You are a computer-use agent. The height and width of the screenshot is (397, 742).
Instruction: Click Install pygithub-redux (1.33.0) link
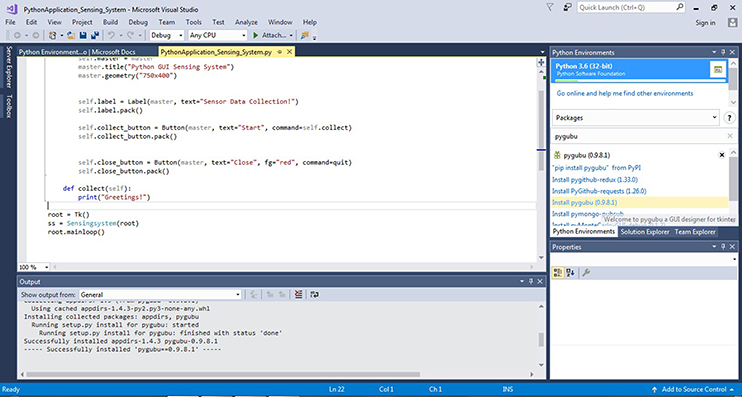595,179
